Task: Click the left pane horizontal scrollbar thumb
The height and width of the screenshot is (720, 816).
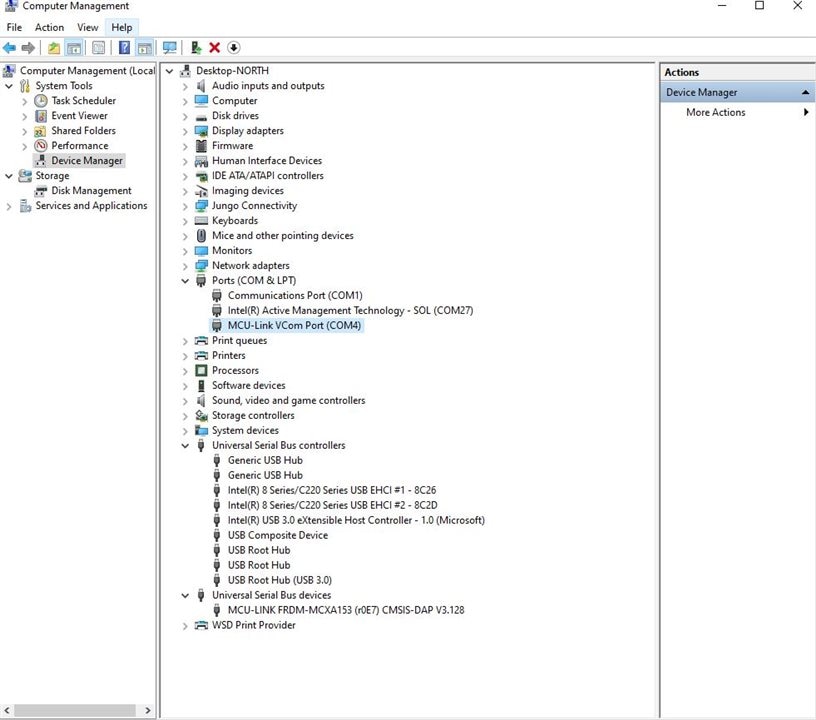Action: 75,710
